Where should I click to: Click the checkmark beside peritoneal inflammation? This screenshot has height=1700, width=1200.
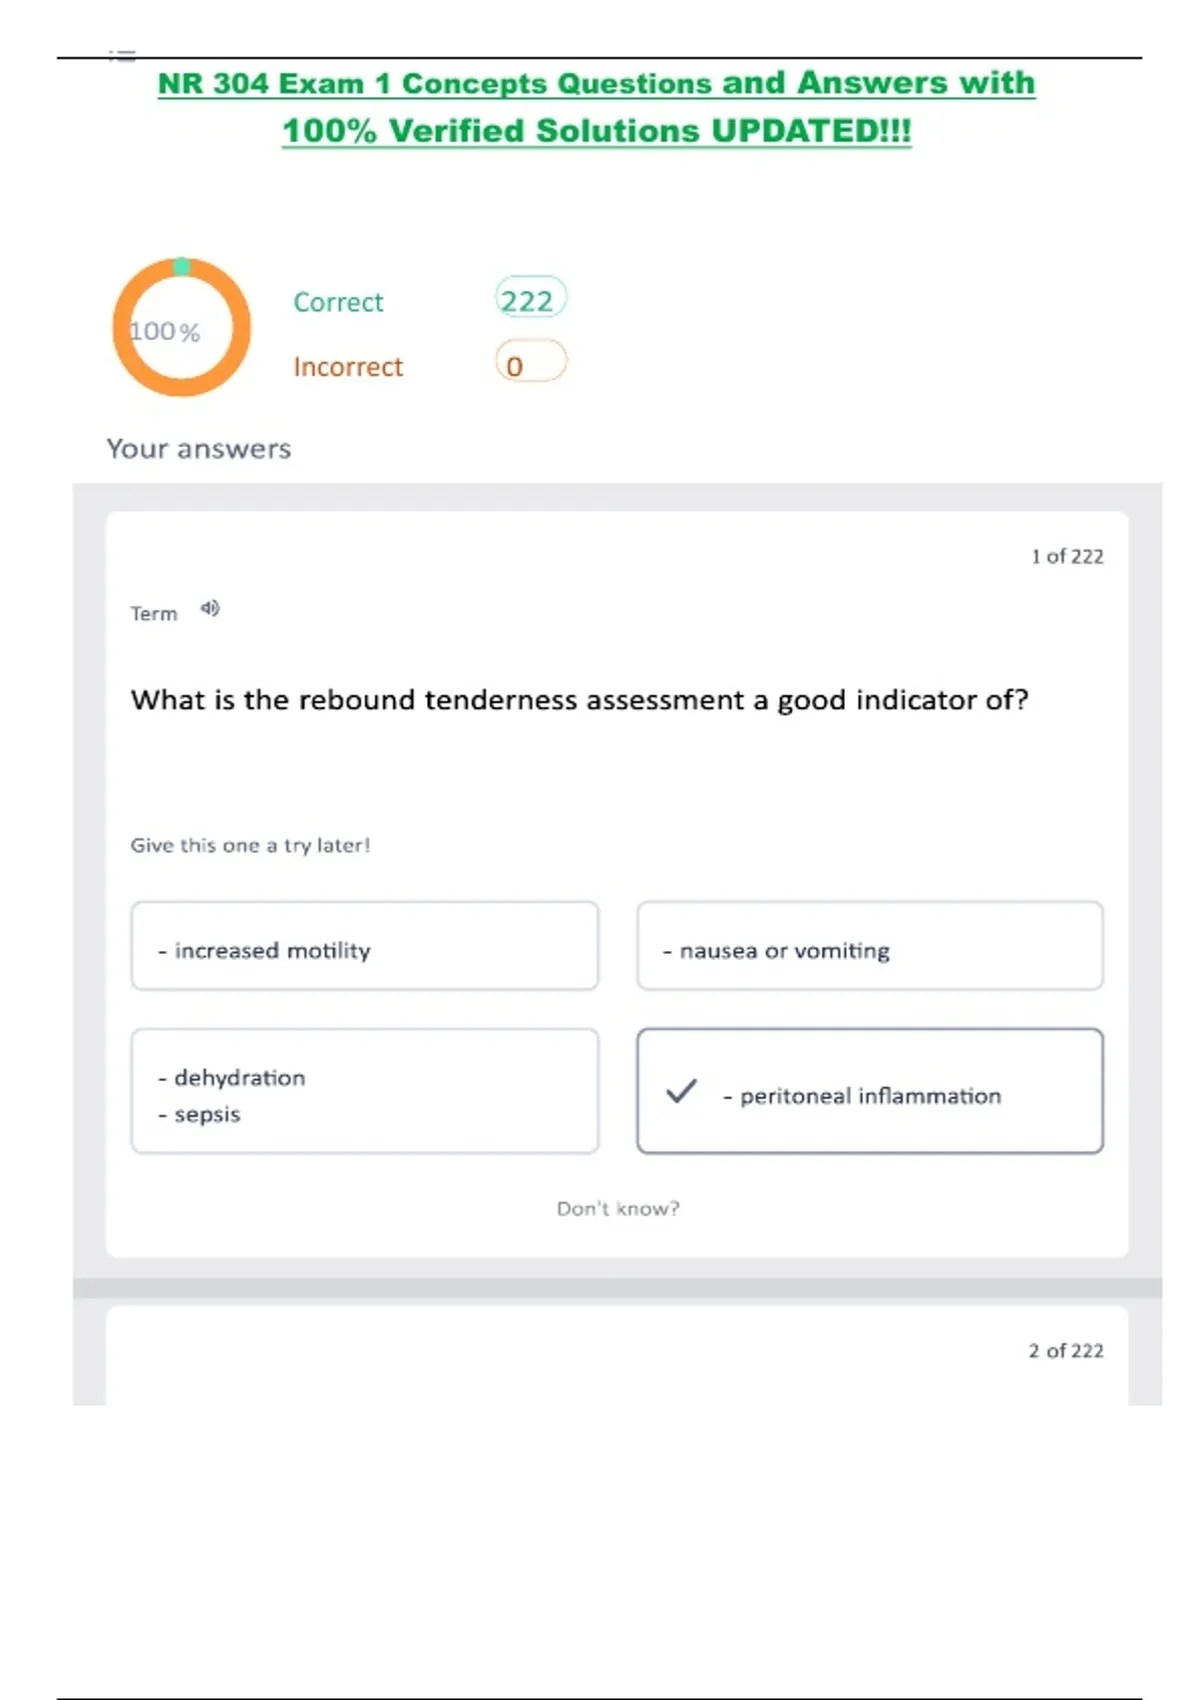[x=681, y=1091]
